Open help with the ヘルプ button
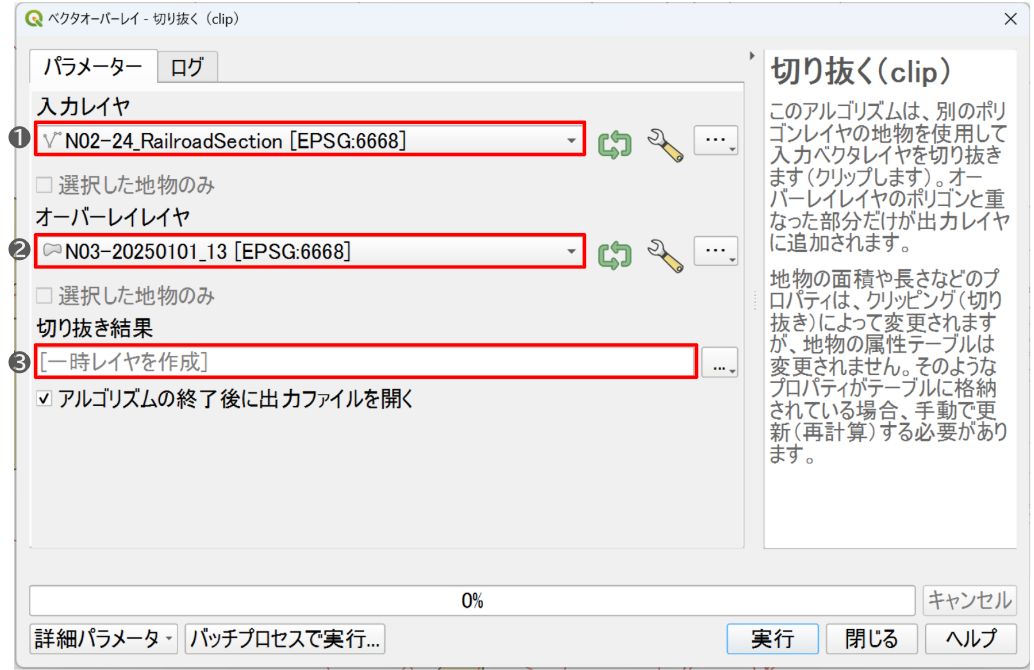This screenshot has width=1034, height=670. click(971, 638)
